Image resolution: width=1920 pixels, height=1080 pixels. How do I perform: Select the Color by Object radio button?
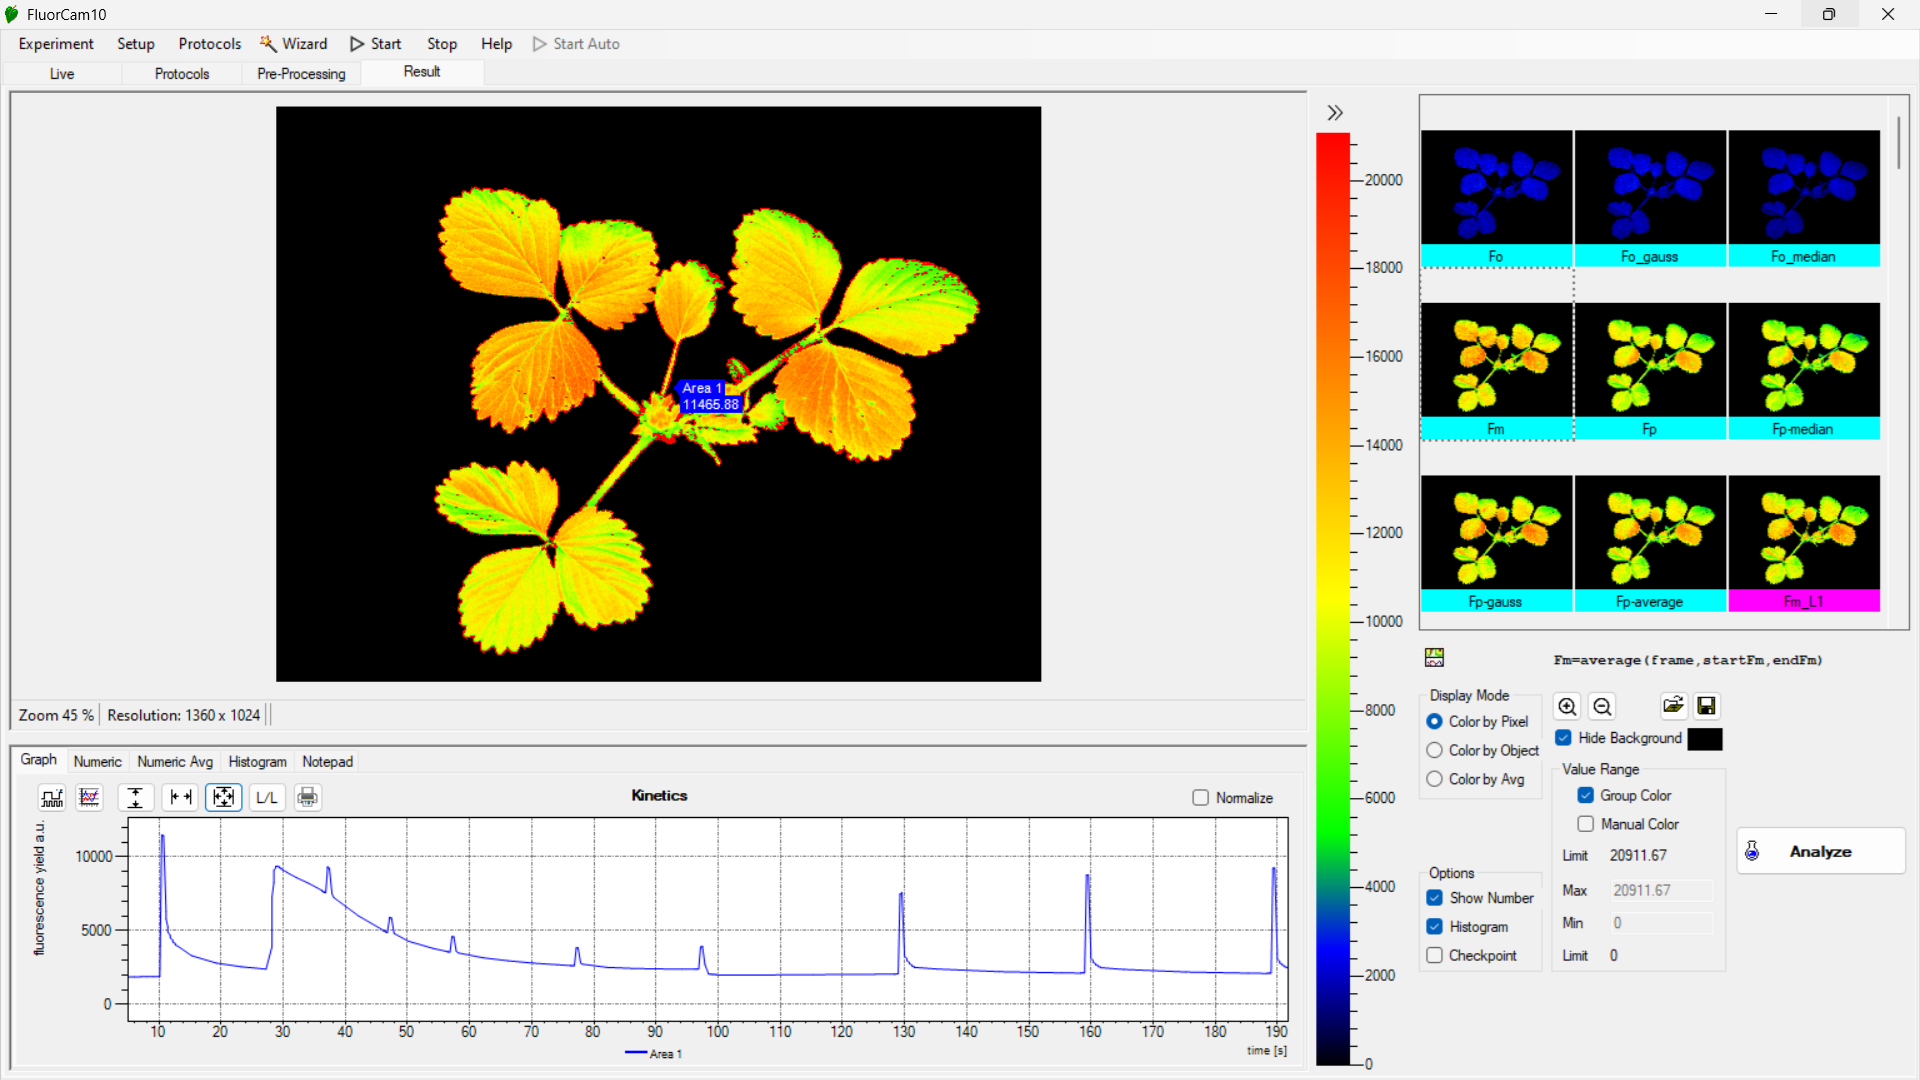pyautogui.click(x=1435, y=750)
